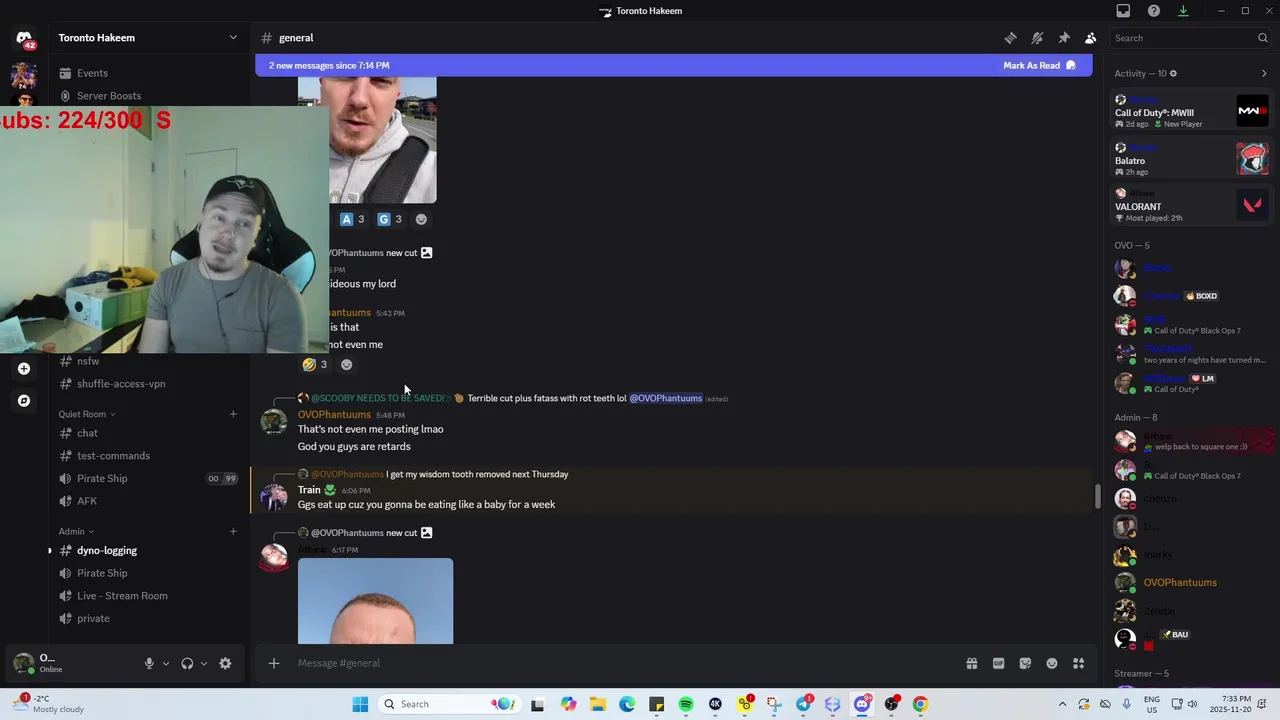This screenshot has height=720, width=1280.
Task: Add reaction next to laughing emoji
Action: (x=346, y=365)
